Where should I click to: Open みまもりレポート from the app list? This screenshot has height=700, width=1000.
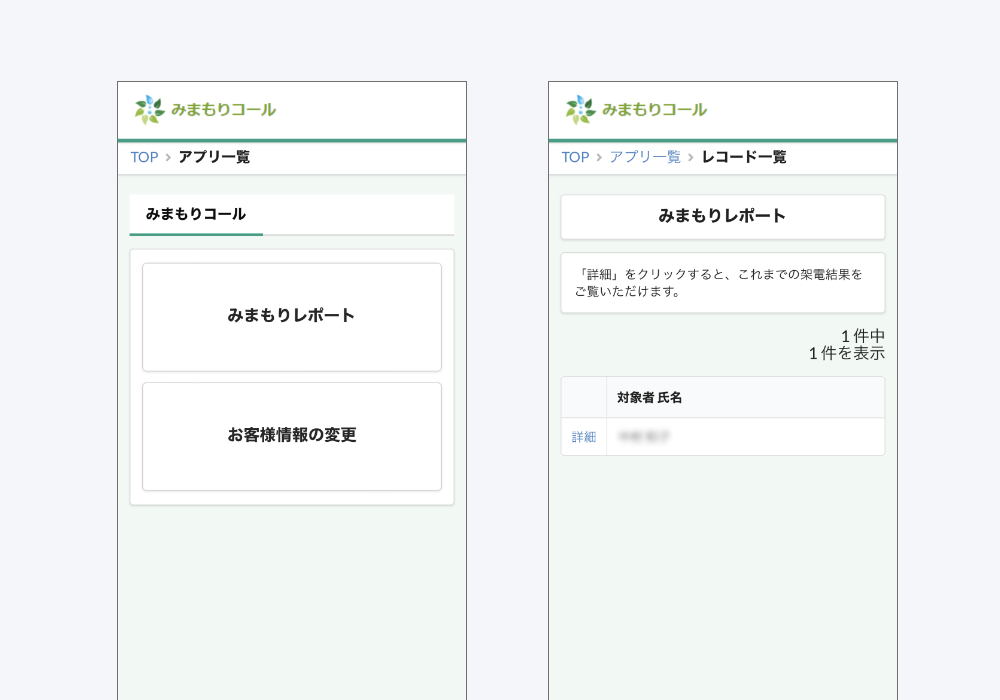click(x=291, y=316)
